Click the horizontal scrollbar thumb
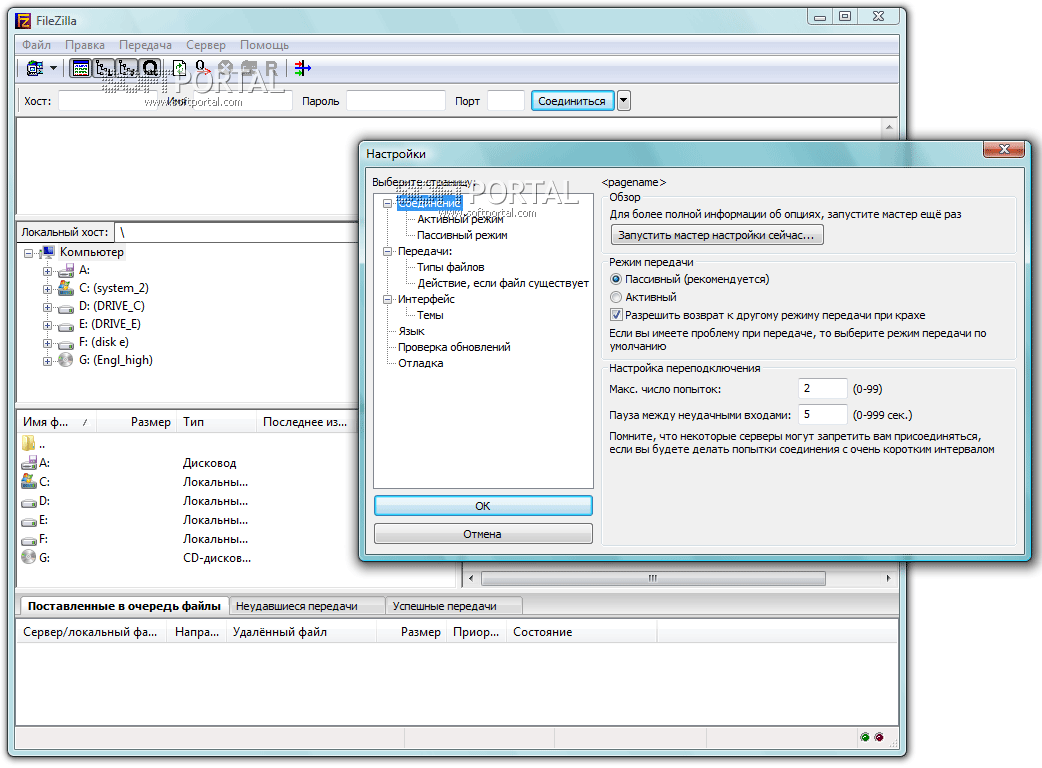 [x=653, y=578]
